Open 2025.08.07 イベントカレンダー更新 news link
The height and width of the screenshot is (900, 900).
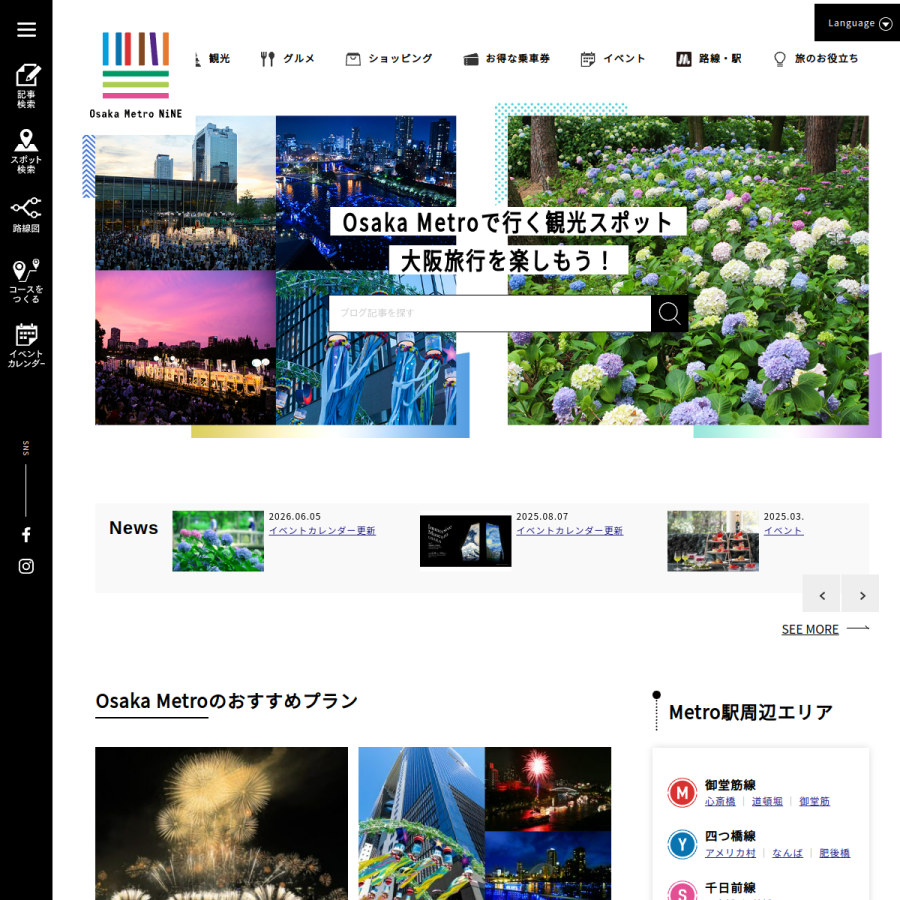569,531
